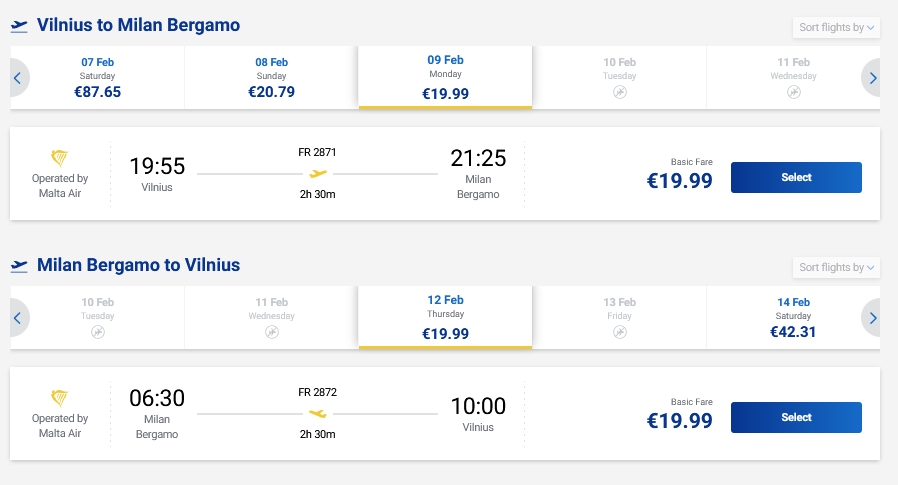Show earlier outbound dates with left arrow
This screenshot has width=898, height=485.
tap(18, 77)
